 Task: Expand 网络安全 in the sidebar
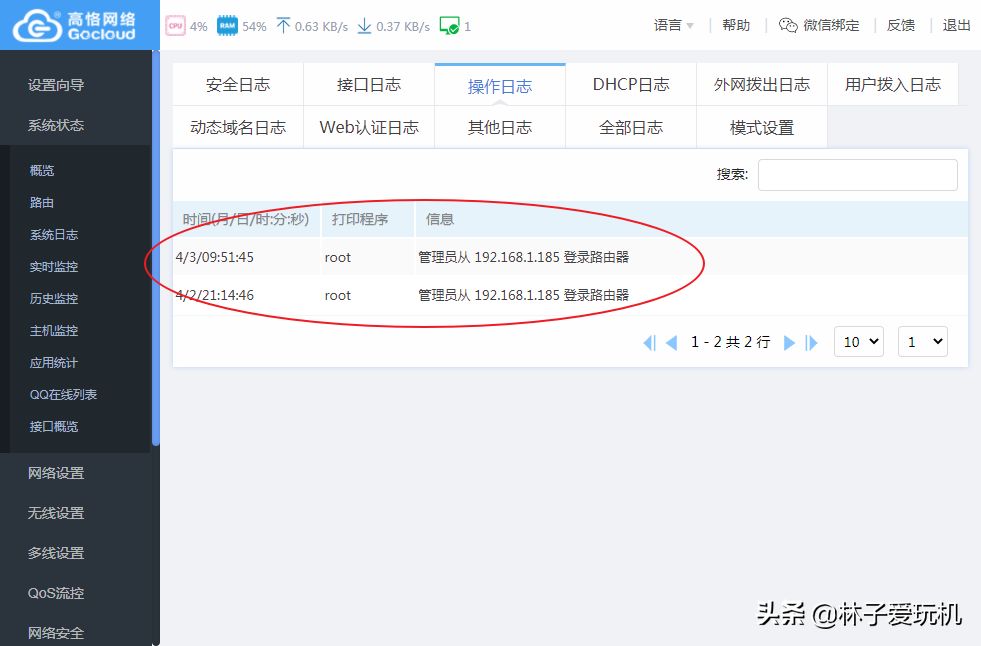pyautogui.click(x=56, y=632)
